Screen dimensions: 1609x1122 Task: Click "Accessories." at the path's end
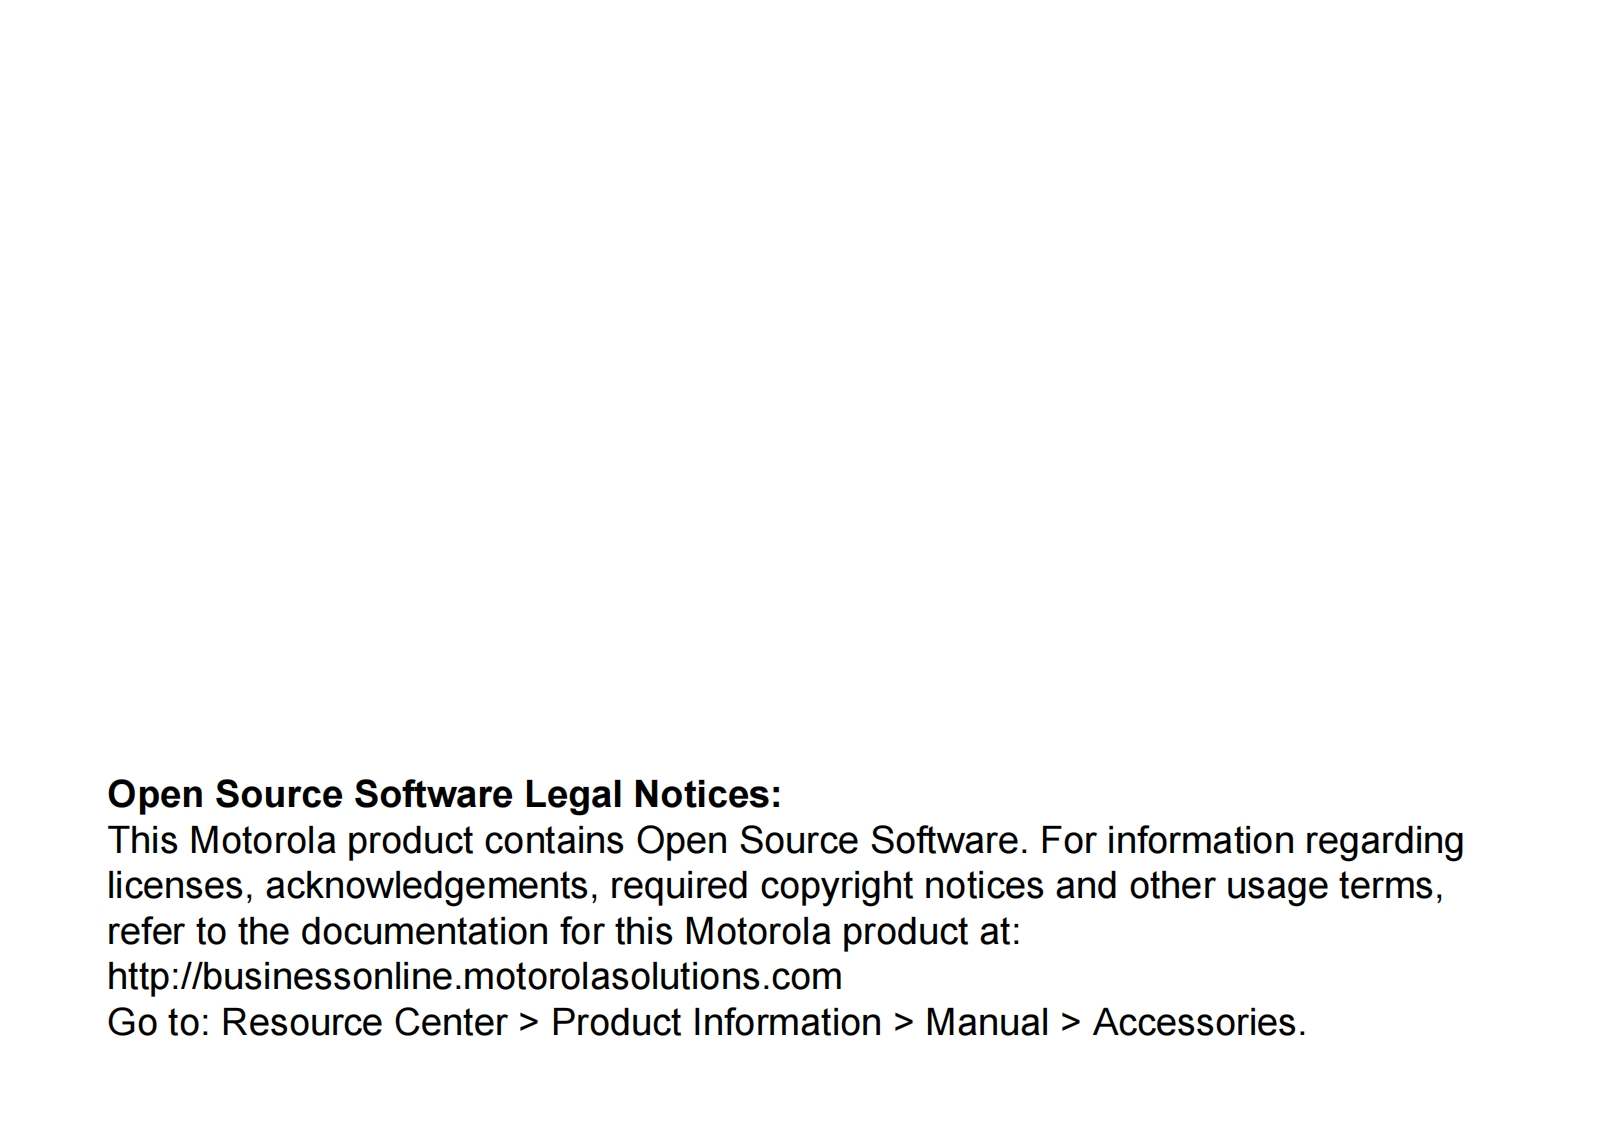[1199, 1023]
